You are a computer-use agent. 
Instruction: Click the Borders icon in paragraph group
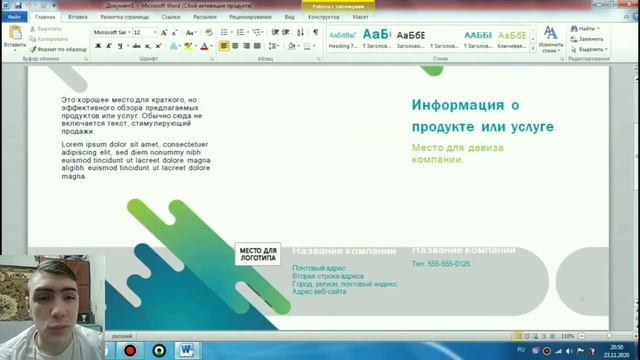(x=307, y=46)
